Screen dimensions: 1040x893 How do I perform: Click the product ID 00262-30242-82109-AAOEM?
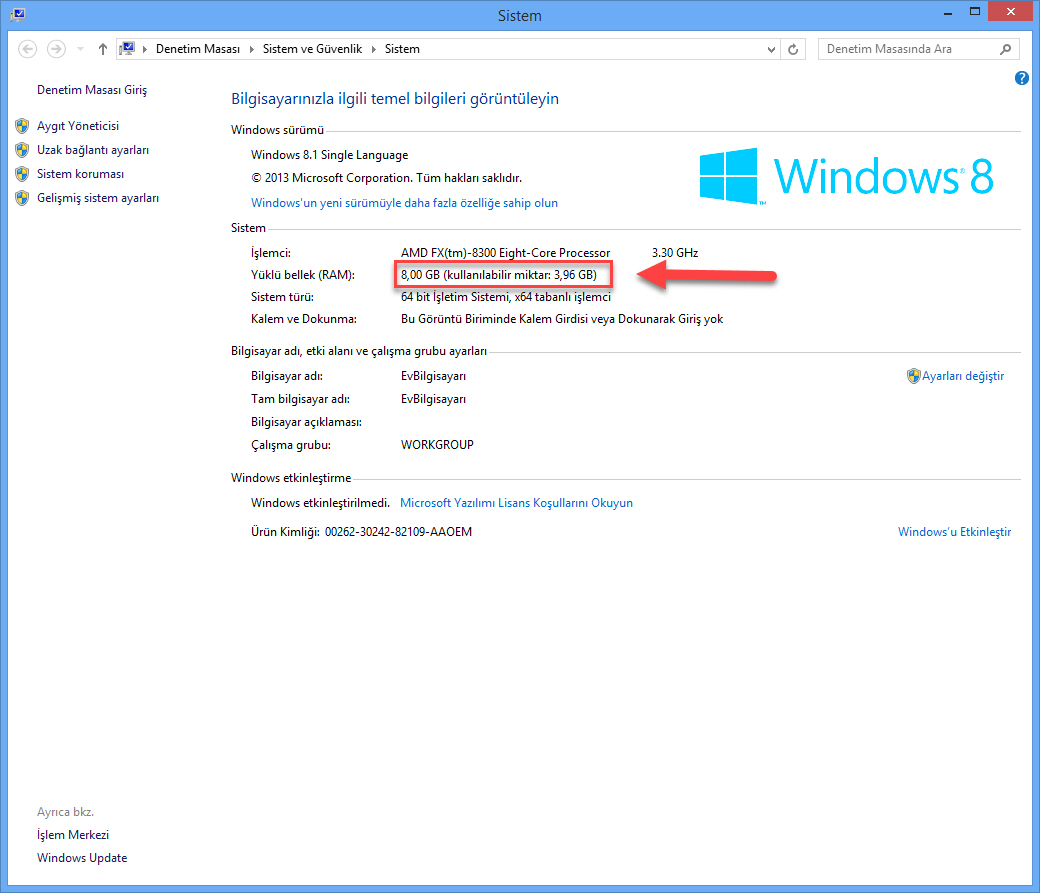tap(399, 532)
